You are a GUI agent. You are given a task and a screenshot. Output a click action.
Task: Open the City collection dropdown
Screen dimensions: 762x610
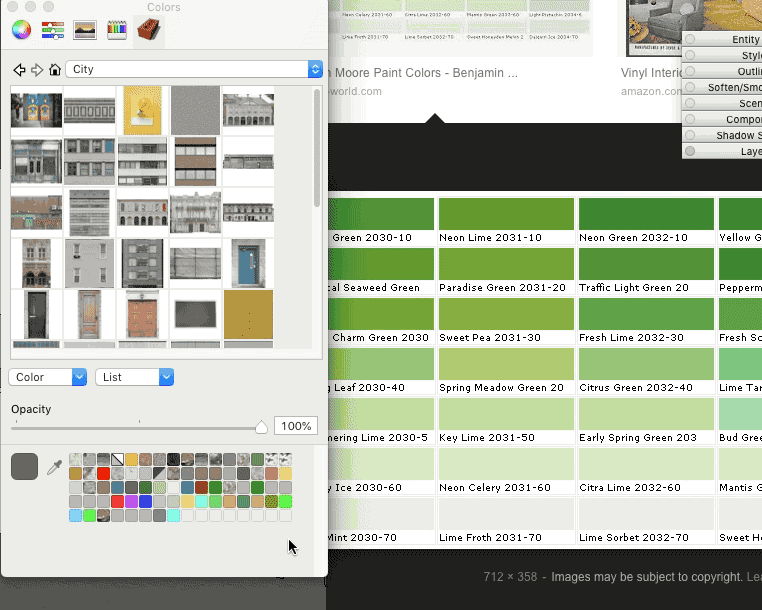(x=194, y=69)
